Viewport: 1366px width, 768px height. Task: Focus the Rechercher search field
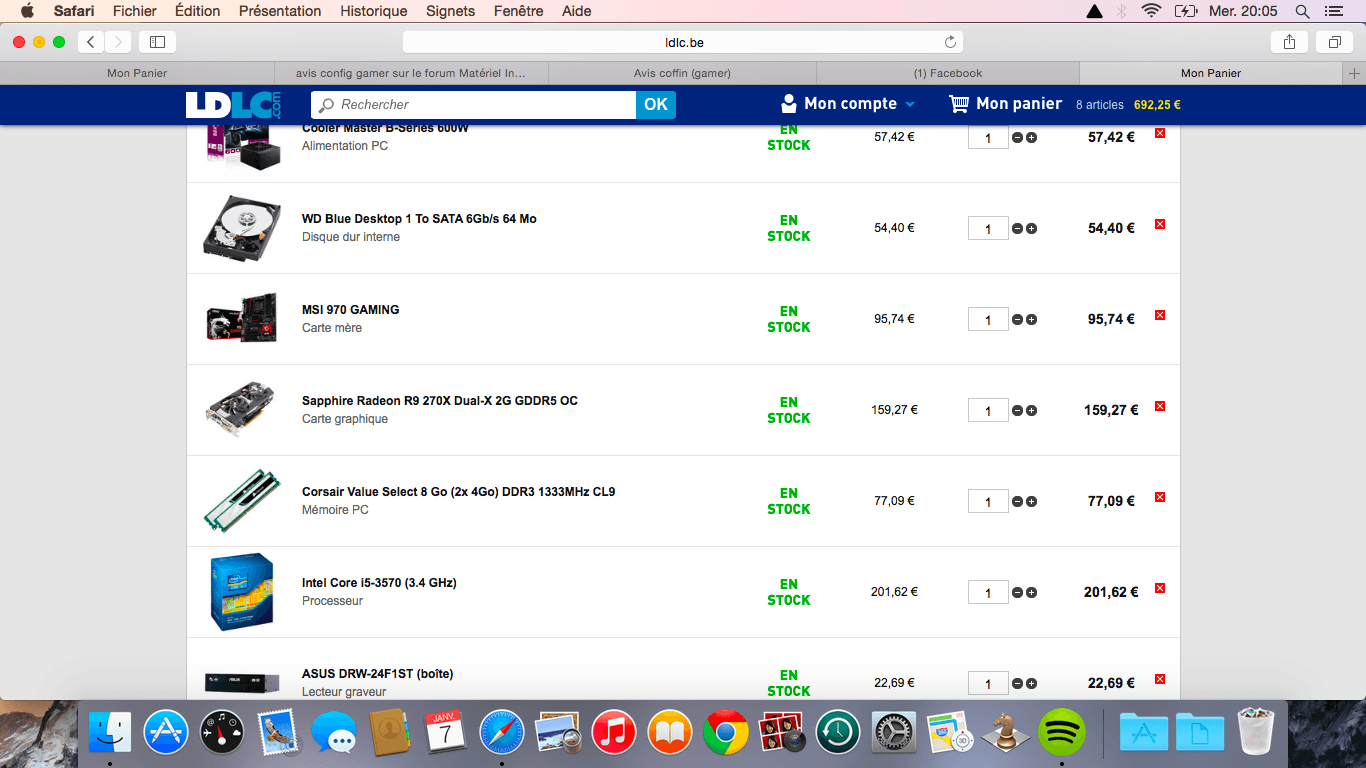[473, 105]
